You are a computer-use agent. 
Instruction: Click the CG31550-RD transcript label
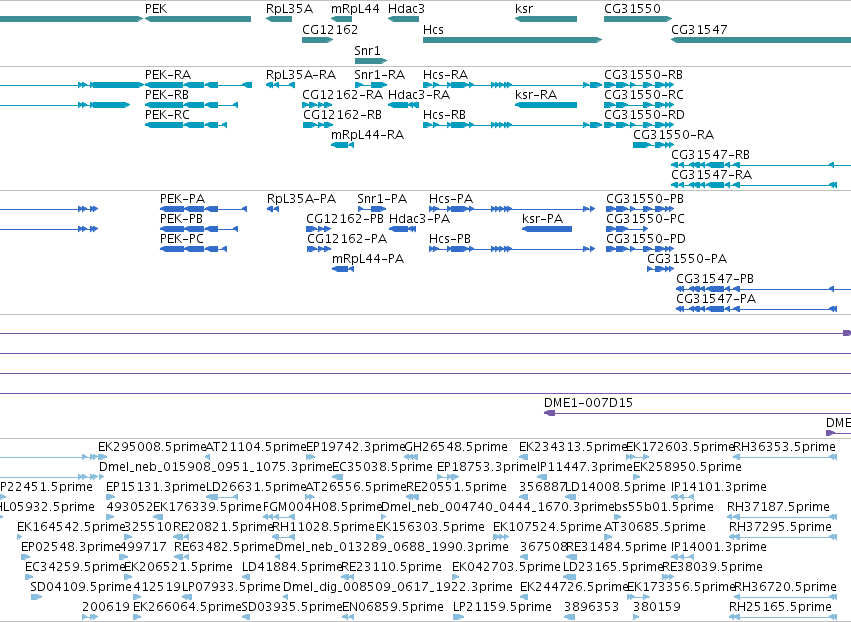(x=644, y=115)
